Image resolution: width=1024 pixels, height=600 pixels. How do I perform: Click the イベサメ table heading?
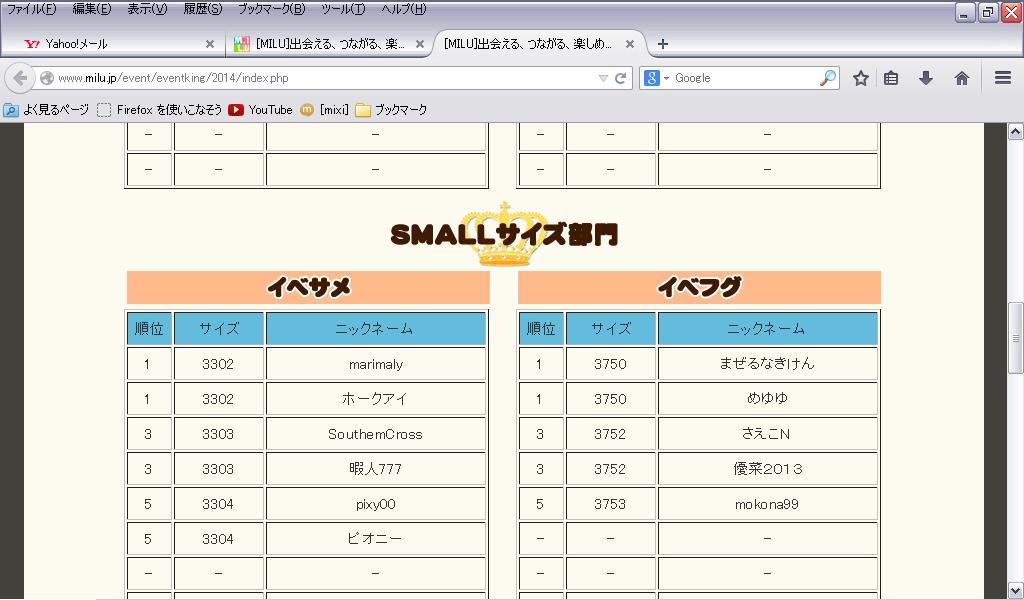coord(308,287)
